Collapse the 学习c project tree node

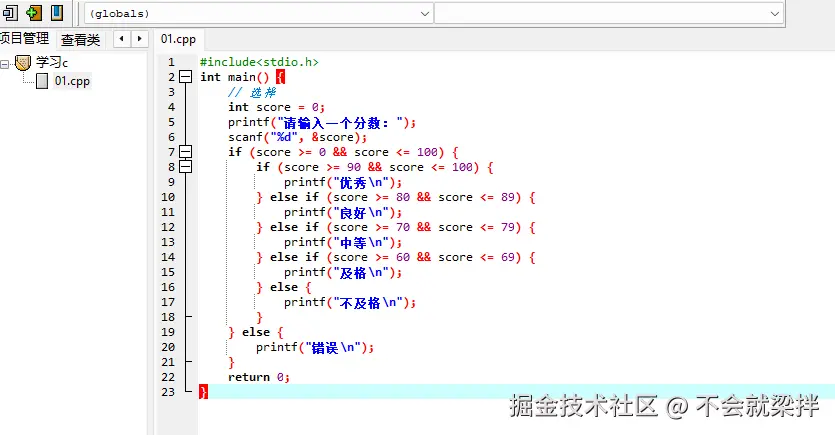point(4,64)
